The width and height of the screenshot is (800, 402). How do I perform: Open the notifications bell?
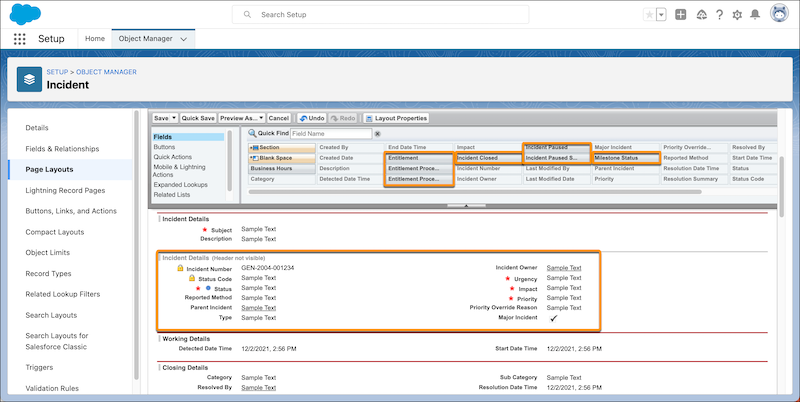[755, 15]
